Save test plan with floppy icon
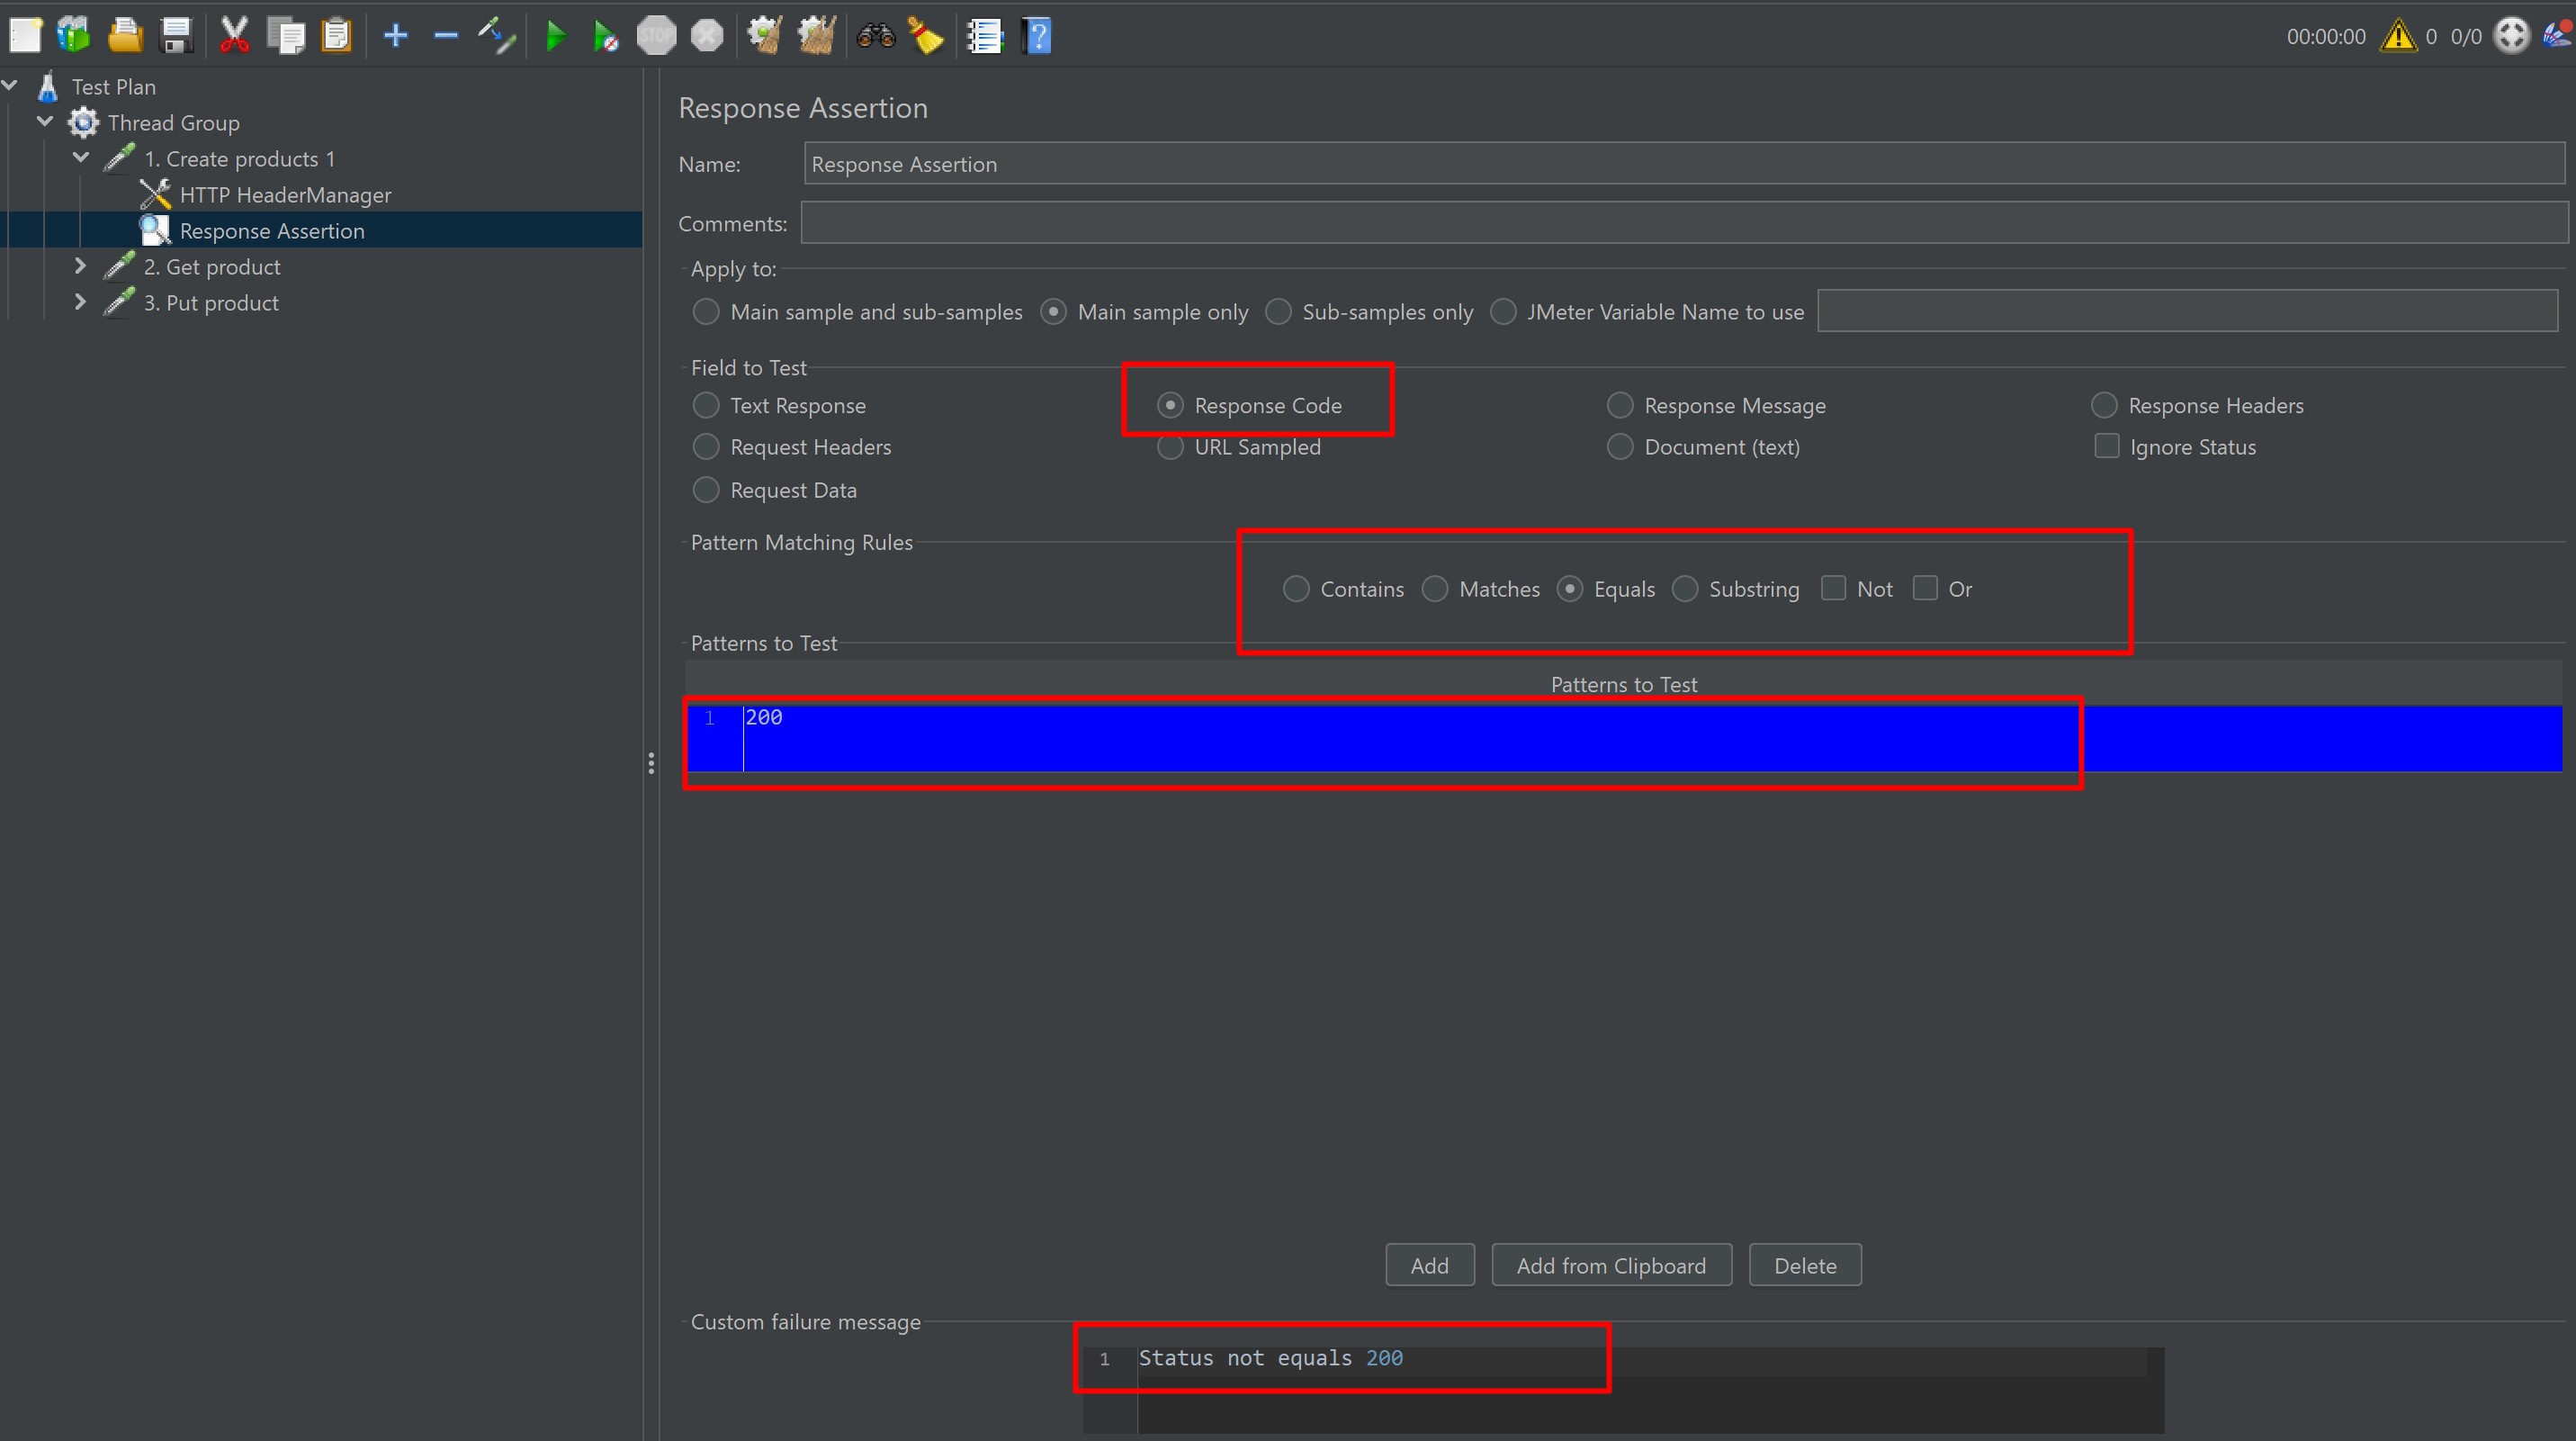 [x=177, y=37]
